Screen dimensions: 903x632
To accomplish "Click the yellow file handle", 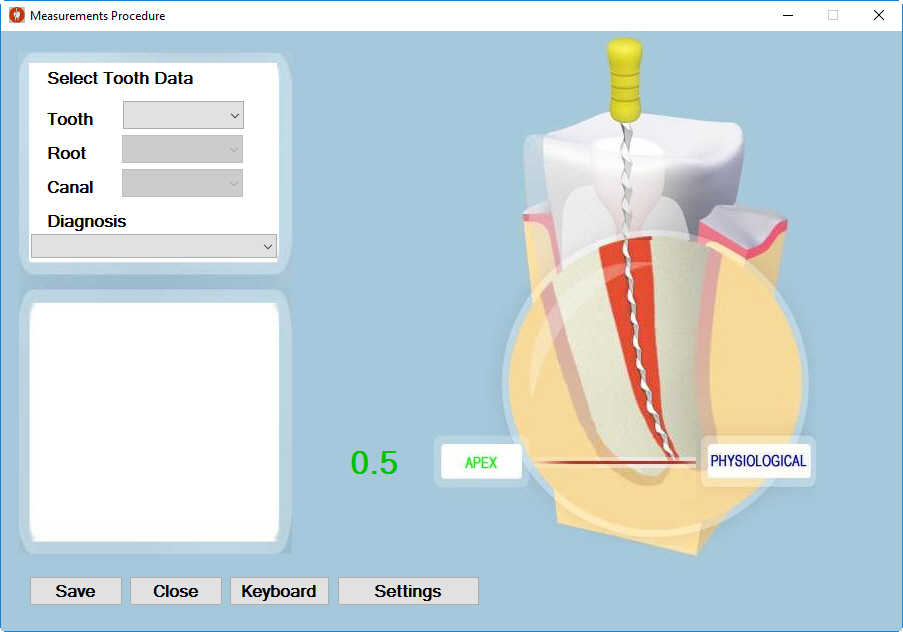I will pos(624,80).
